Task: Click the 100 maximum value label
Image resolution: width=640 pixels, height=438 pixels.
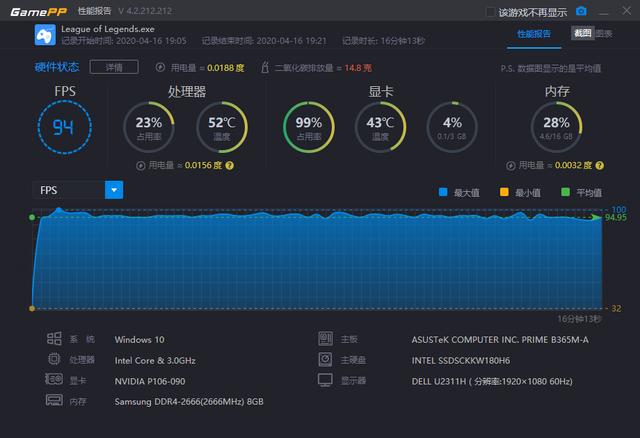Action: coord(619,209)
